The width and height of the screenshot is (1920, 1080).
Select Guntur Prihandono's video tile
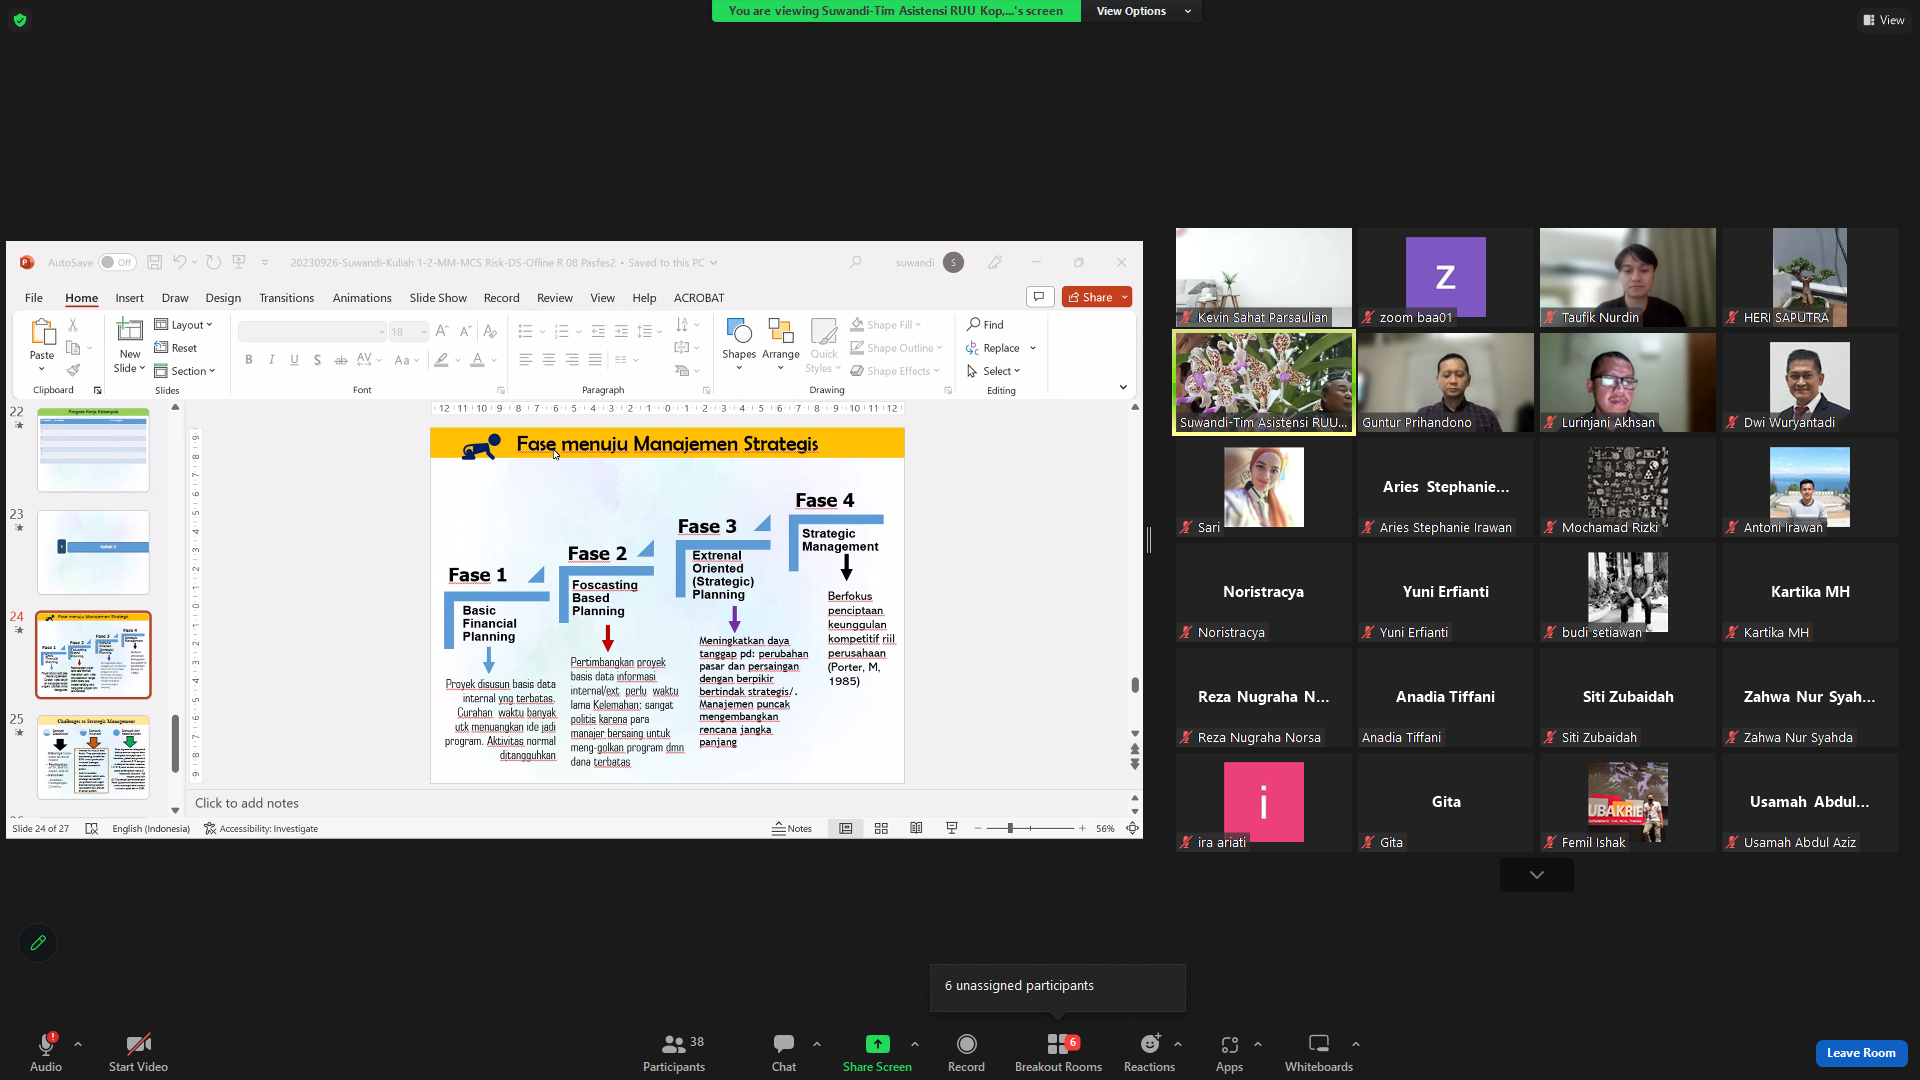click(1446, 382)
